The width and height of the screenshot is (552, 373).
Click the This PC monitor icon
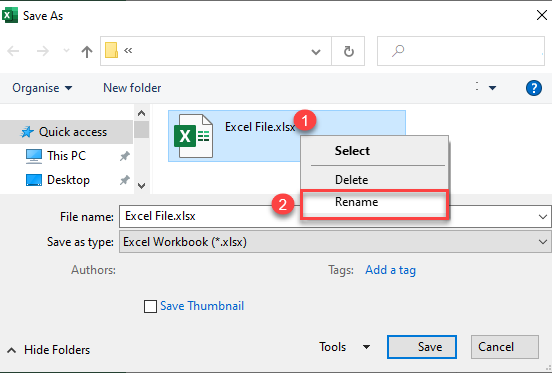[34, 156]
